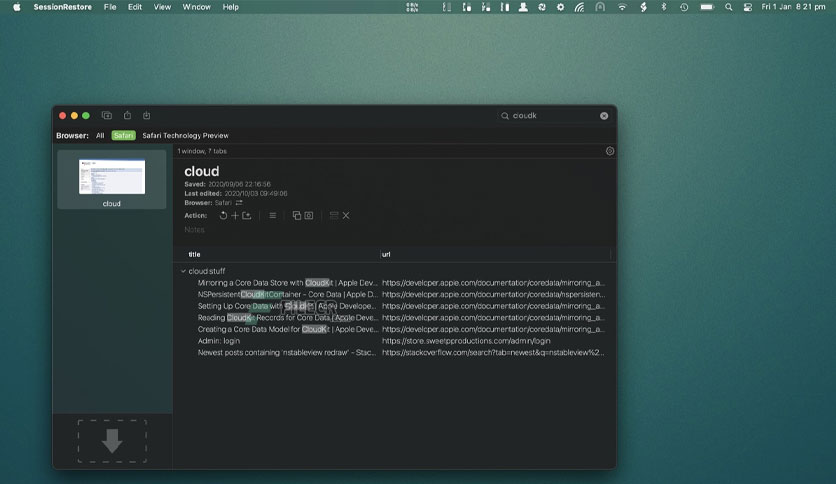The width and height of the screenshot is (836, 484).
Task: Open the Apple menu
Action: tap(17, 7)
